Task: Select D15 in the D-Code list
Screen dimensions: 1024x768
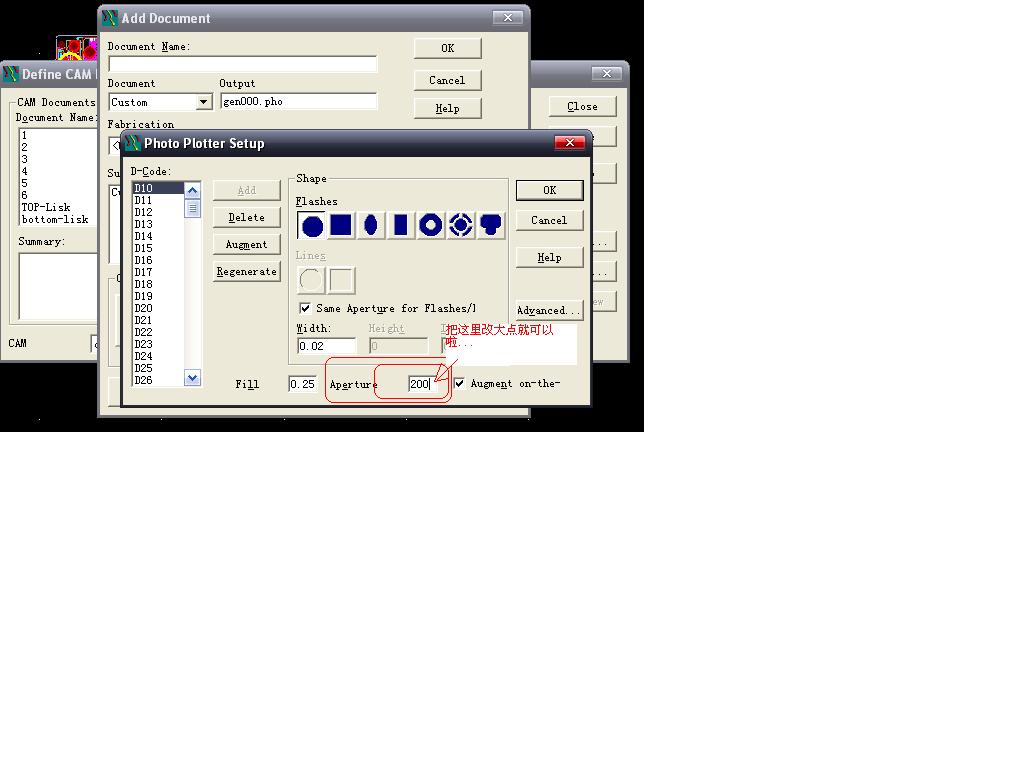Action: tap(159, 248)
